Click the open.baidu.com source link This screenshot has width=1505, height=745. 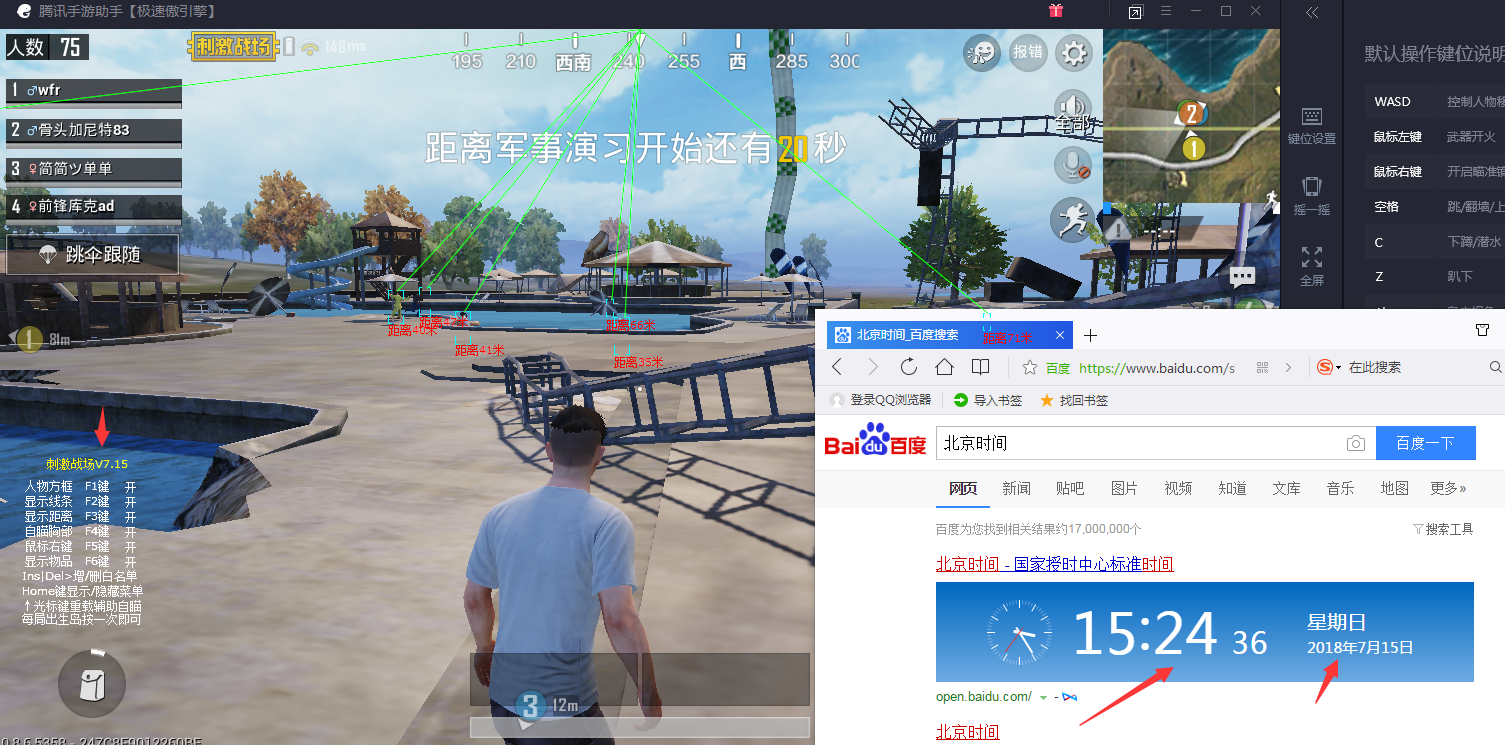click(x=984, y=697)
